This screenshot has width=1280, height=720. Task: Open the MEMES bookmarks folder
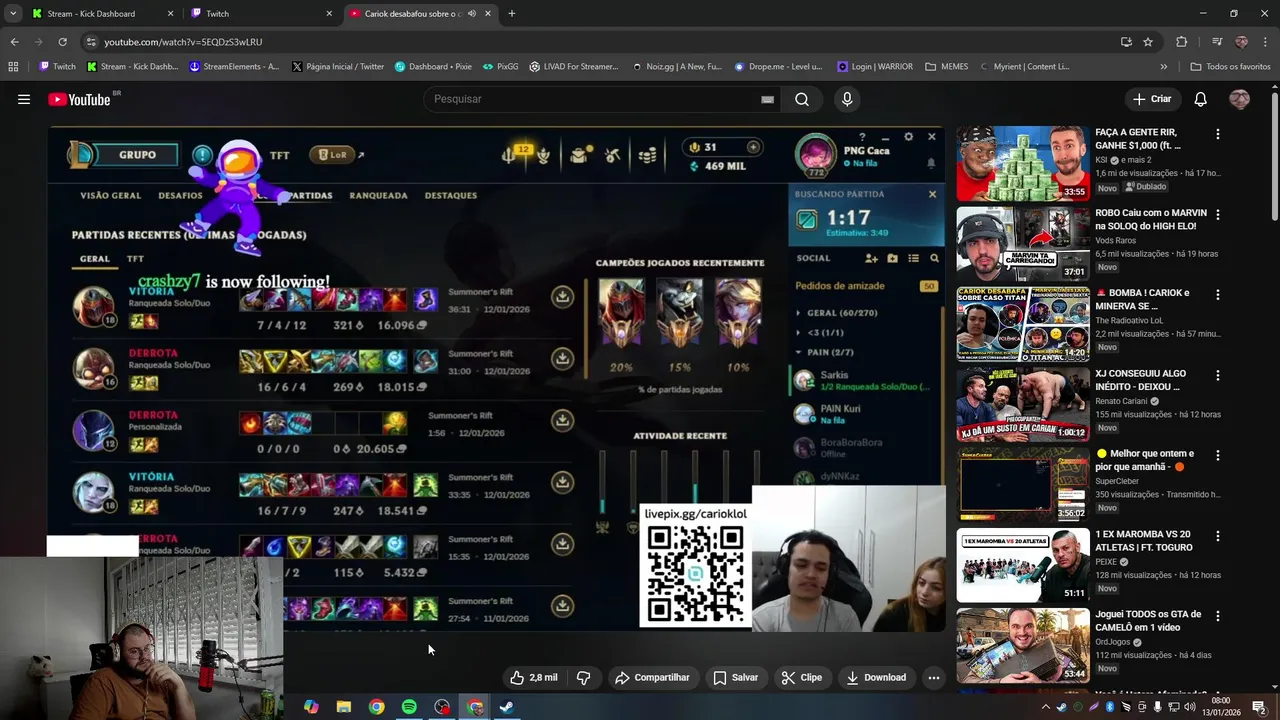(x=946, y=67)
